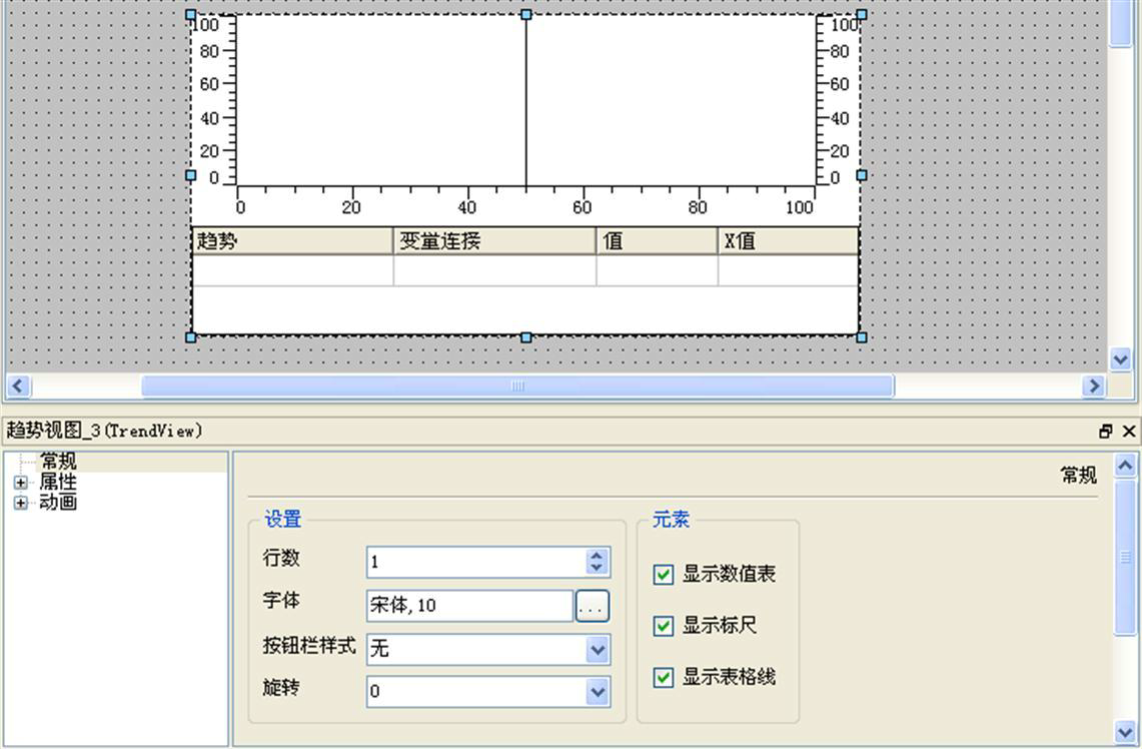
Task: Click the 值 column header
Action: [x=657, y=241]
